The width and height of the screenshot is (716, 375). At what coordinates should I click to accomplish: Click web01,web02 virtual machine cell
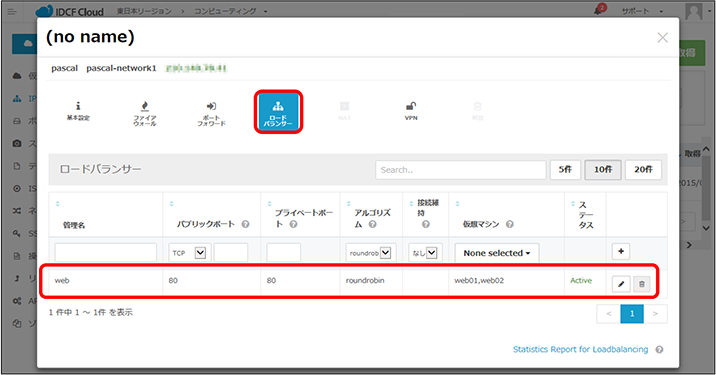479,280
